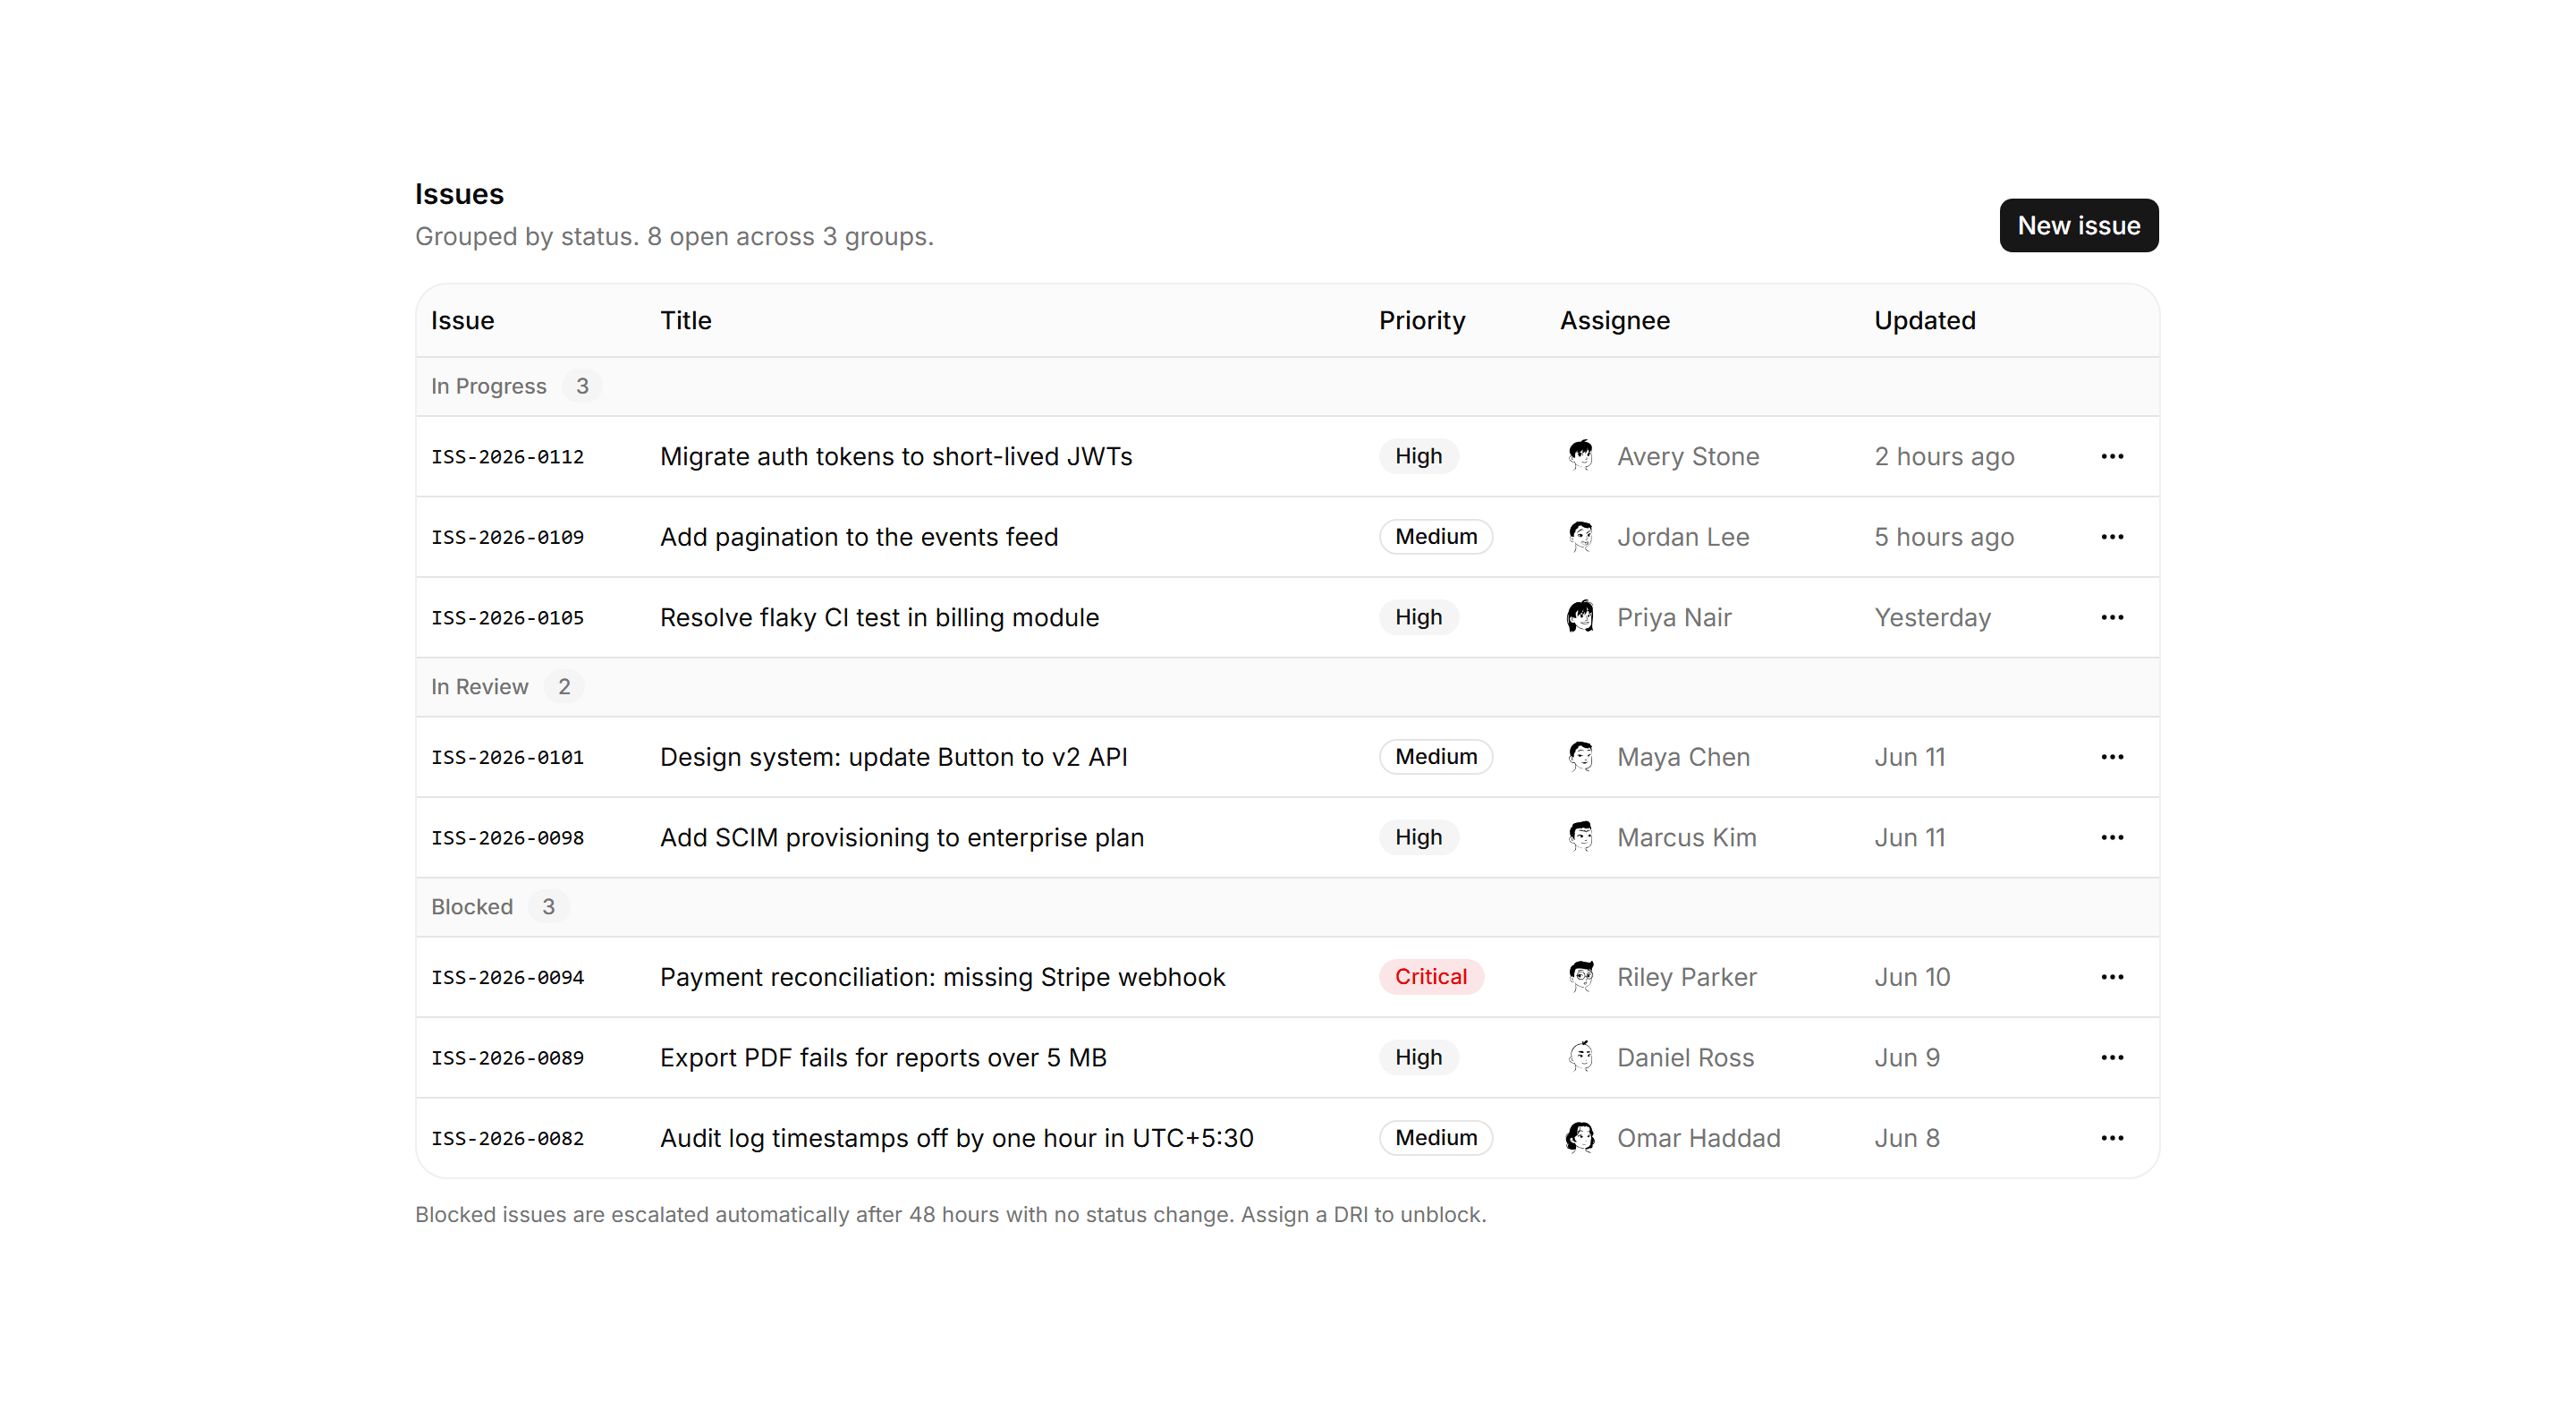Open actions menu for ISS-2026-0109
The height and width of the screenshot is (1401, 2576).
pos(2112,537)
